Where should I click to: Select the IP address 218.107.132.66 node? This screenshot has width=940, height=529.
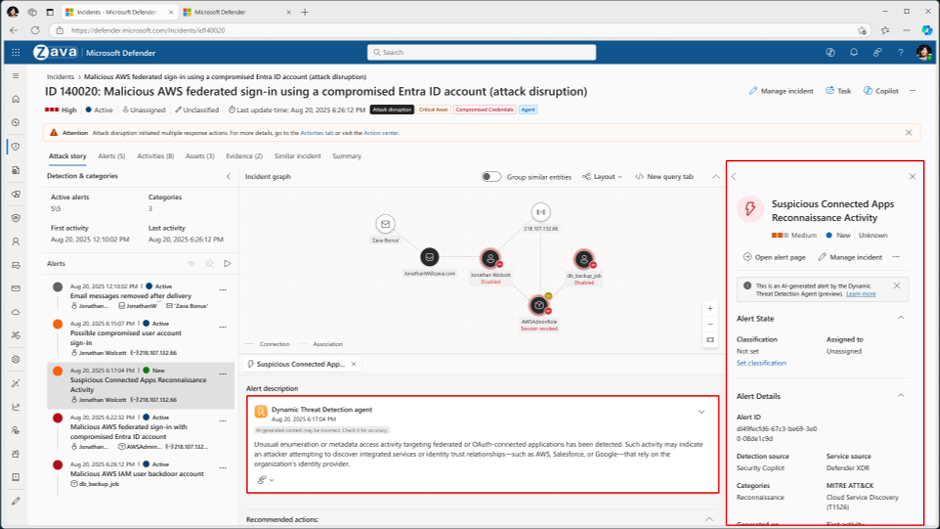[541, 212]
